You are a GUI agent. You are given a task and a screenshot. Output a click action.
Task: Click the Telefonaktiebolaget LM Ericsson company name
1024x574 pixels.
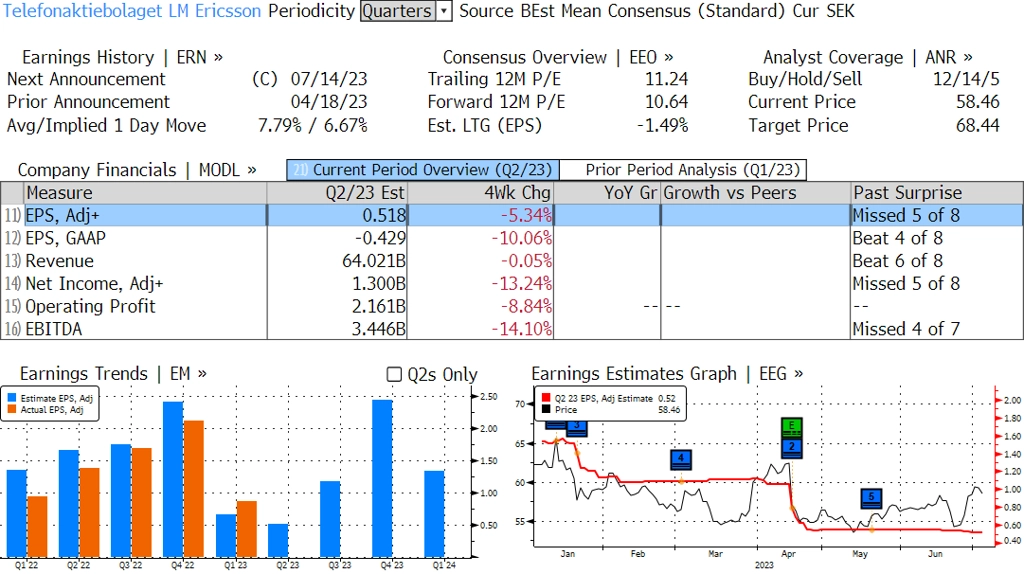click(x=132, y=11)
